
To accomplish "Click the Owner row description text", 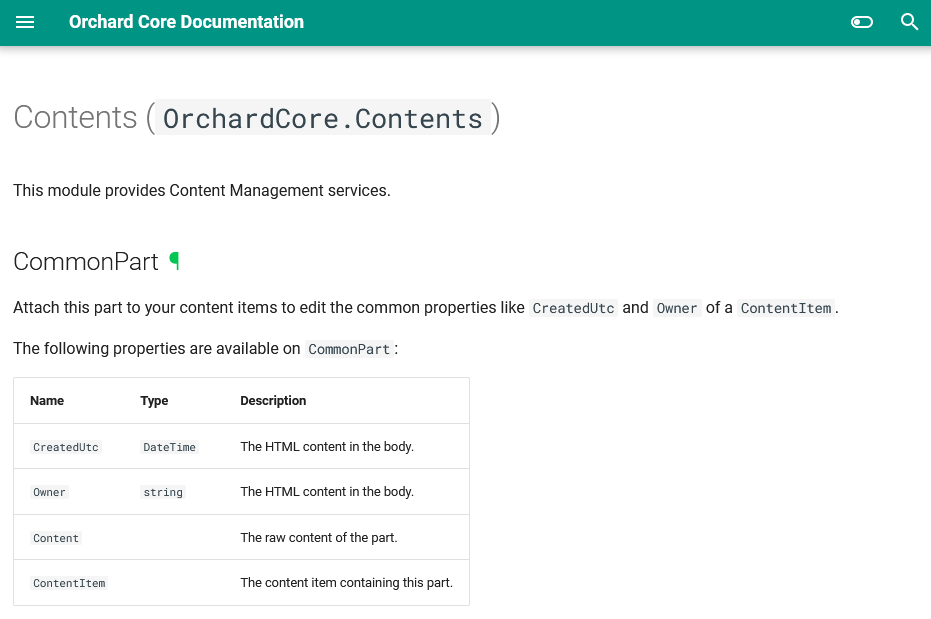I will tap(327, 491).
